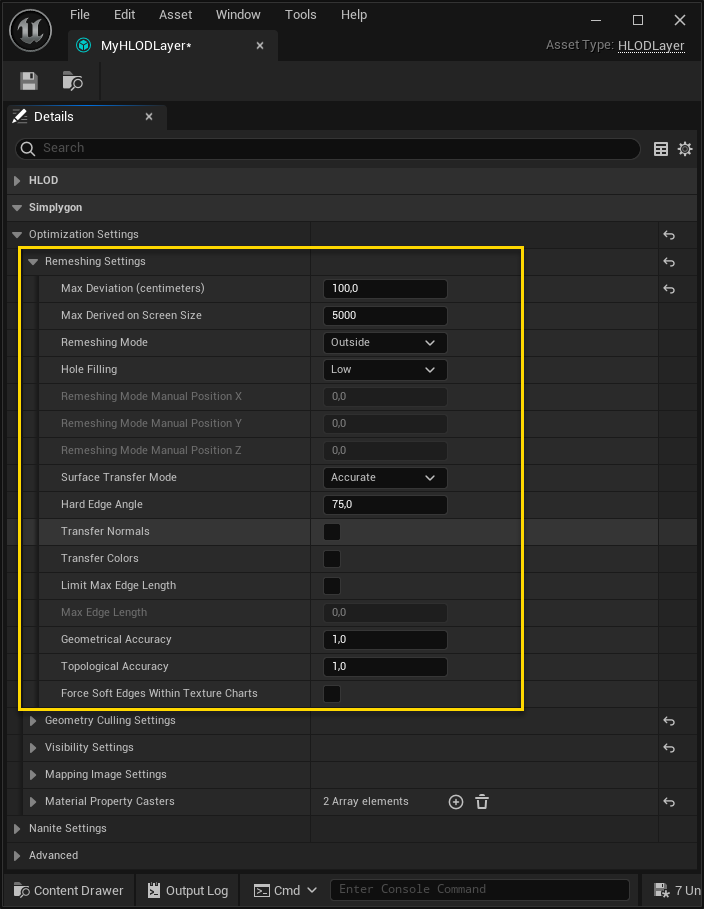704x909 pixels.
Task: Open the Asset menu
Action: tap(175, 14)
